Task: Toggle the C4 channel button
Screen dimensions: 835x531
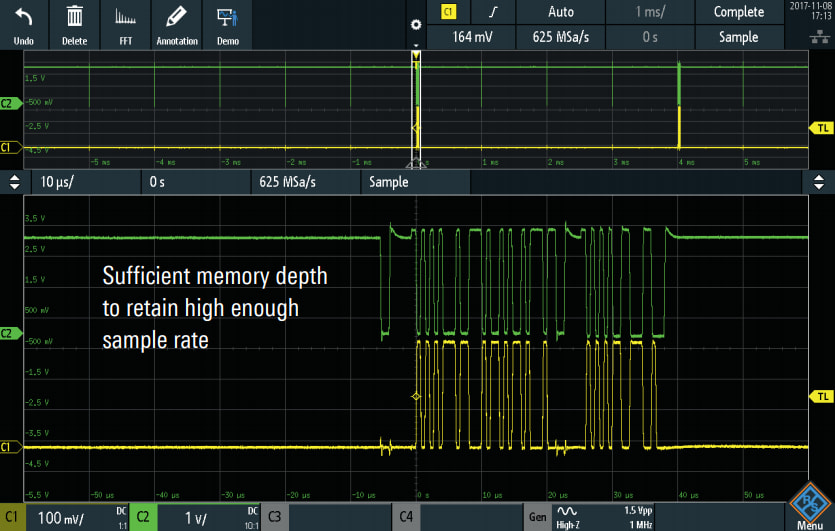Action: pyautogui.click(x=406, y=517)
